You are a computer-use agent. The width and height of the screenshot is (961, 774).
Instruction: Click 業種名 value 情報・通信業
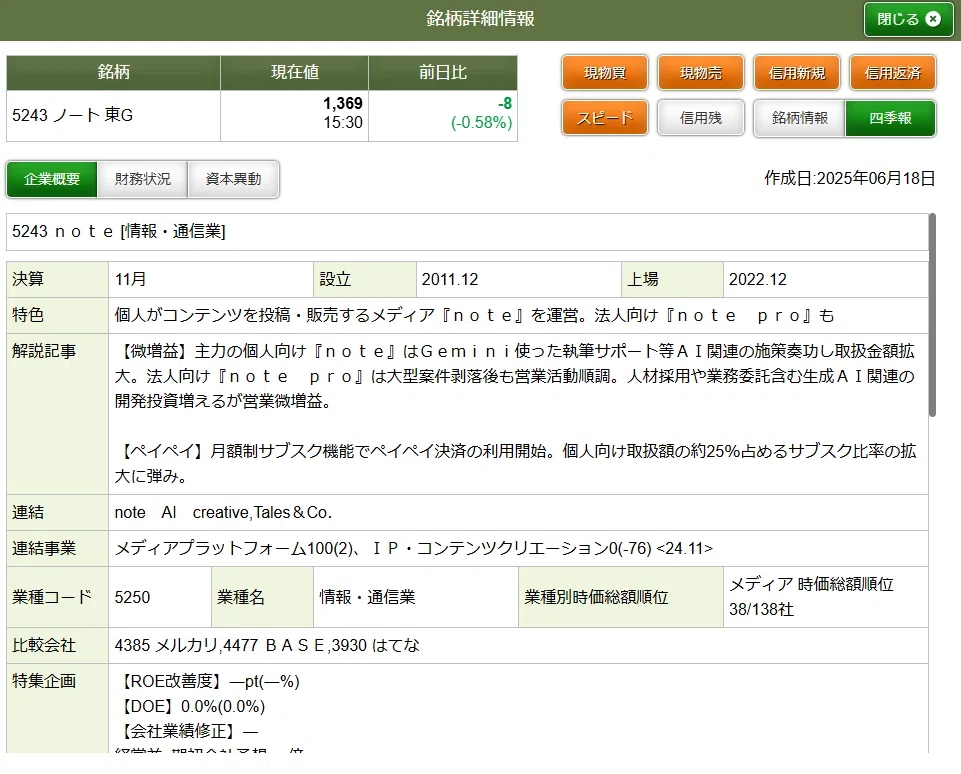(367, 597)
